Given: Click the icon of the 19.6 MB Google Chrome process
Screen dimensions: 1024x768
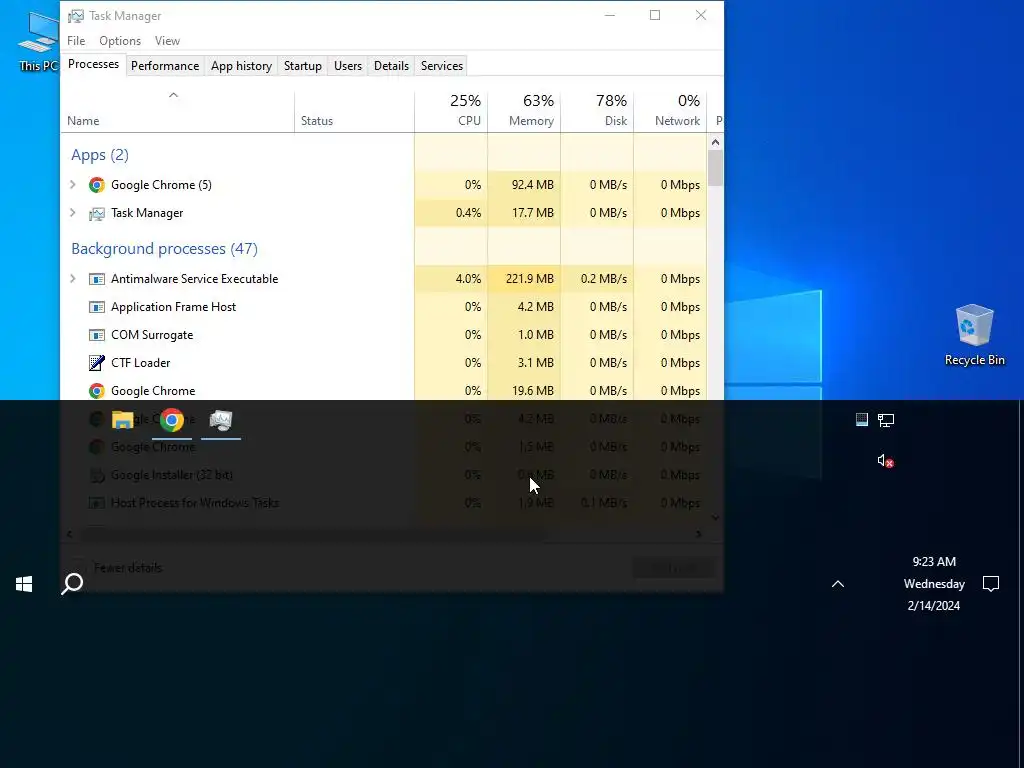Looking at the screenshot, I should click(x=97, y=391).
